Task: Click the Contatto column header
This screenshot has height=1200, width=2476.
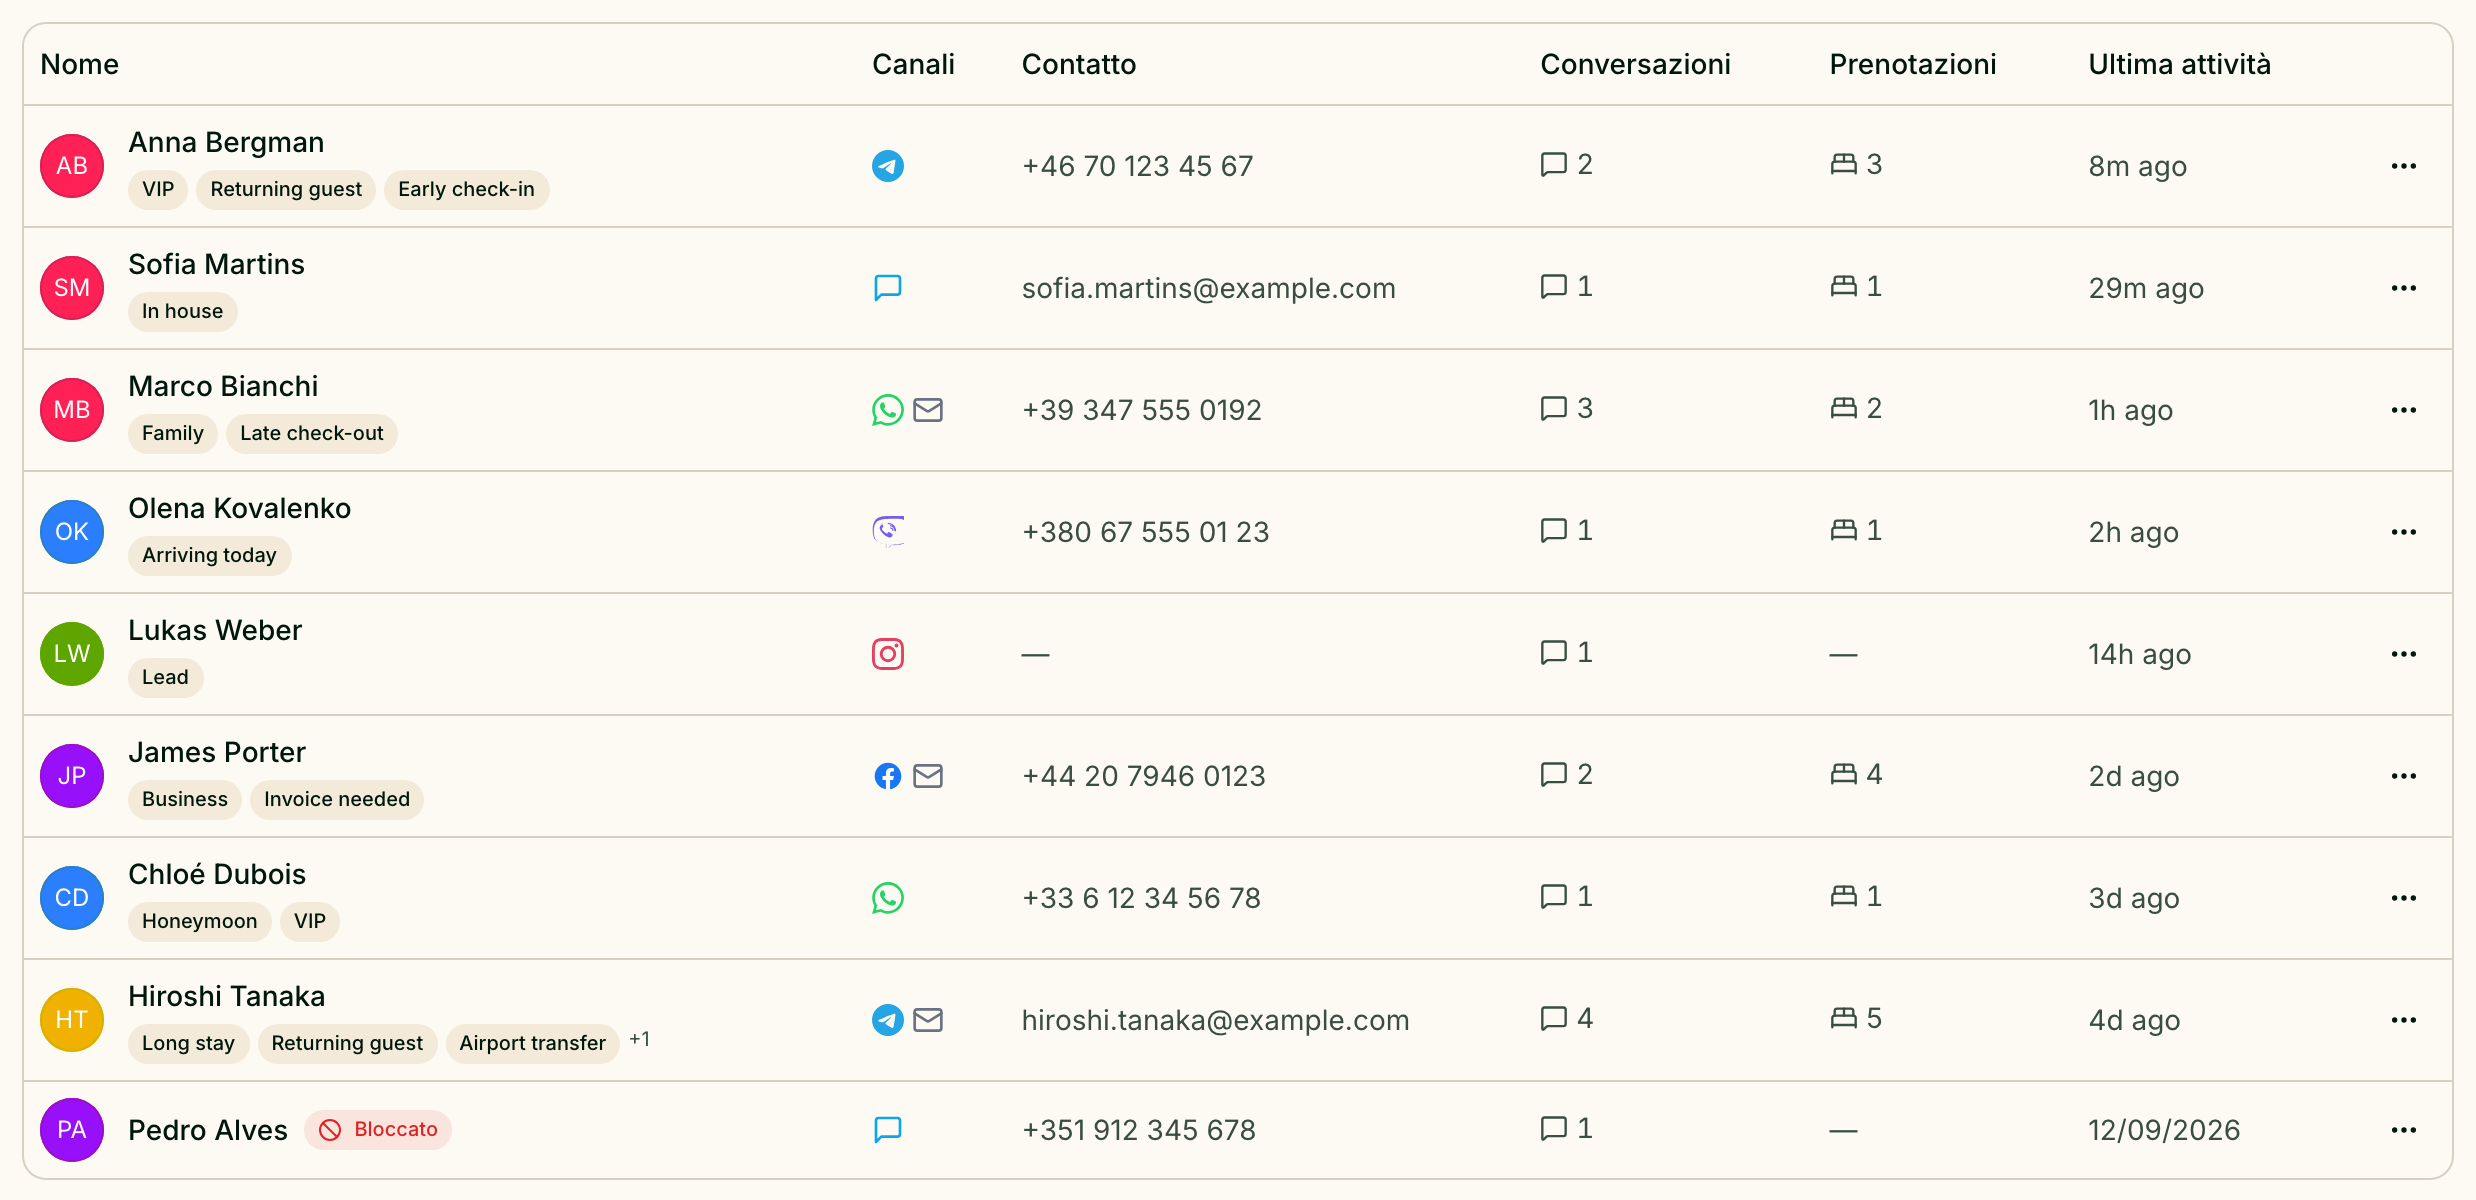Action: tap(1079, 64)
